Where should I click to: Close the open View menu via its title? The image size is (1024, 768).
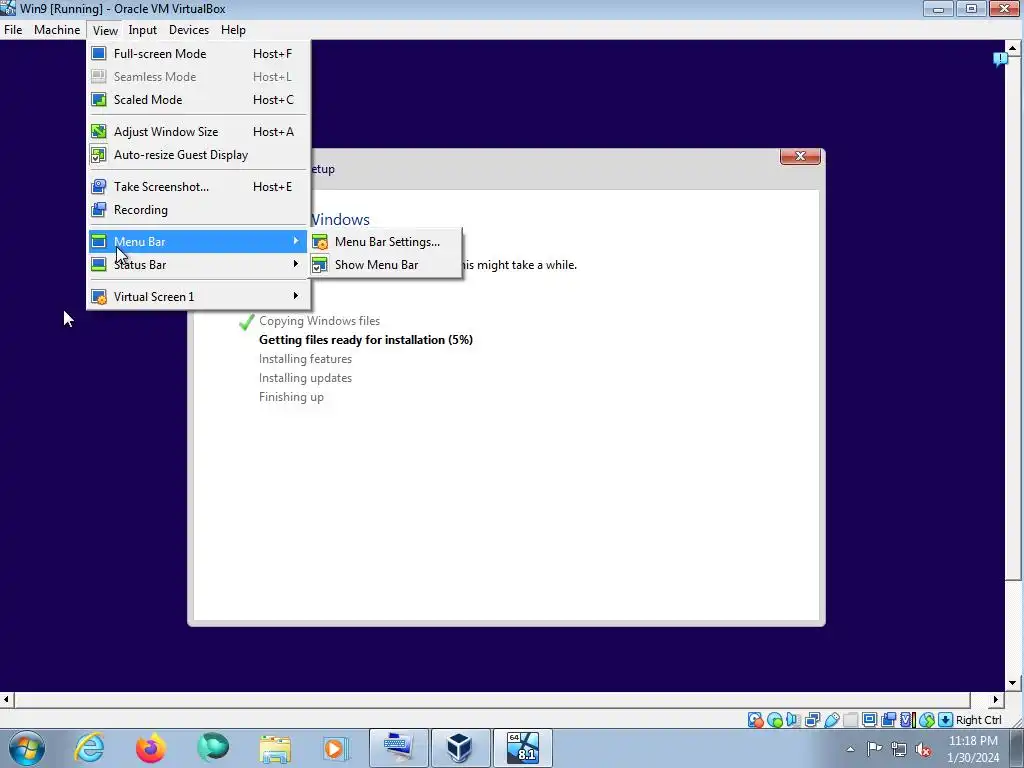click(x=105, y=30)
